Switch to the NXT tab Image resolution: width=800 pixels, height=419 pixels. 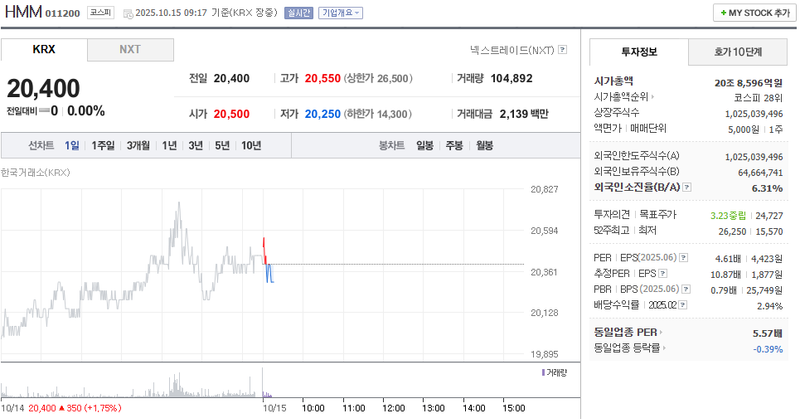coord(130,49)
